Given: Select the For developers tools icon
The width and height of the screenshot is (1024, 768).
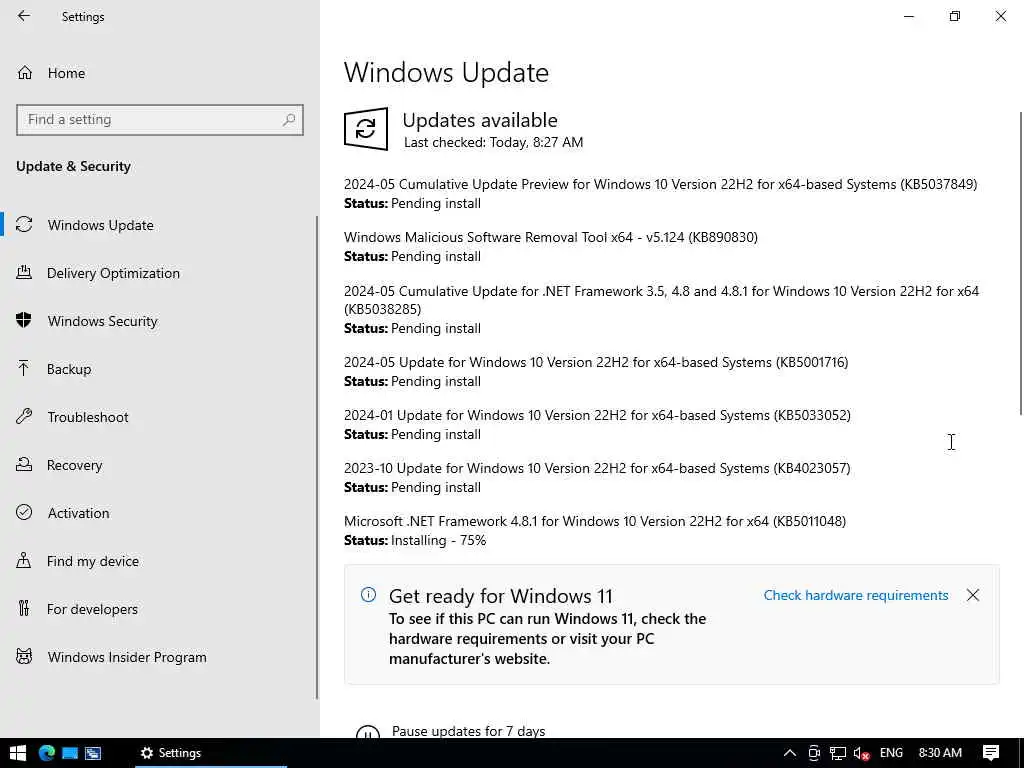Looking at the screenshot, I should (24, 609).
